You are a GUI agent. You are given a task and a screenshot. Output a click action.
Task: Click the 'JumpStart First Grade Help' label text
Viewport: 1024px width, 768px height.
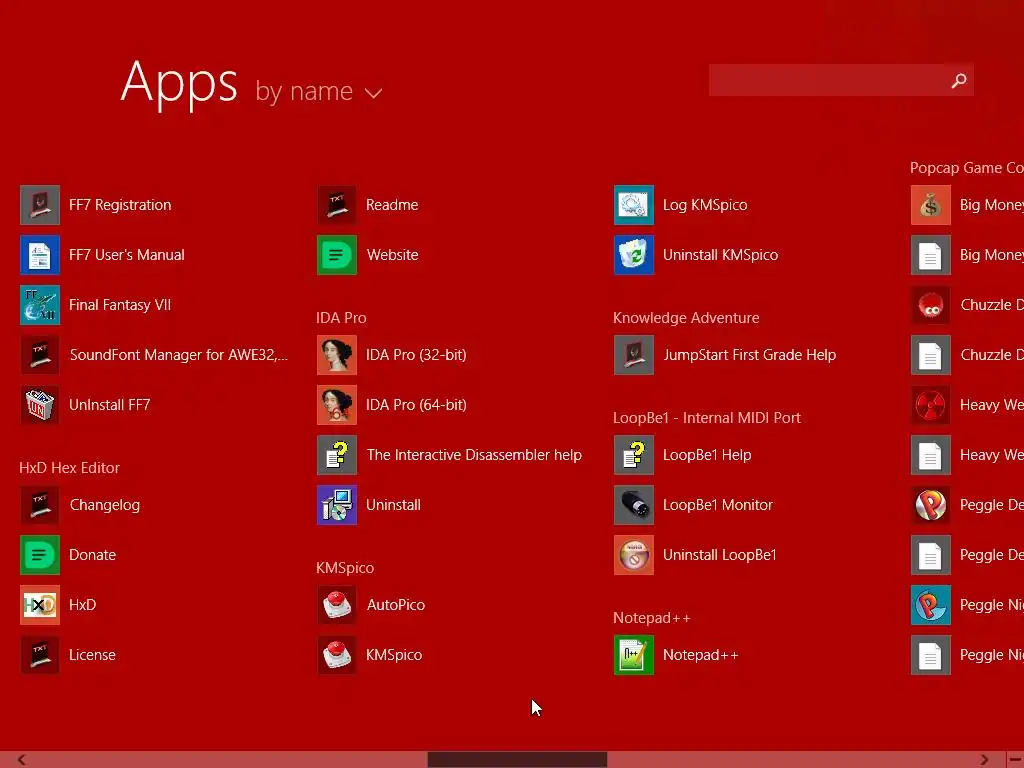(x=749, y=355)
